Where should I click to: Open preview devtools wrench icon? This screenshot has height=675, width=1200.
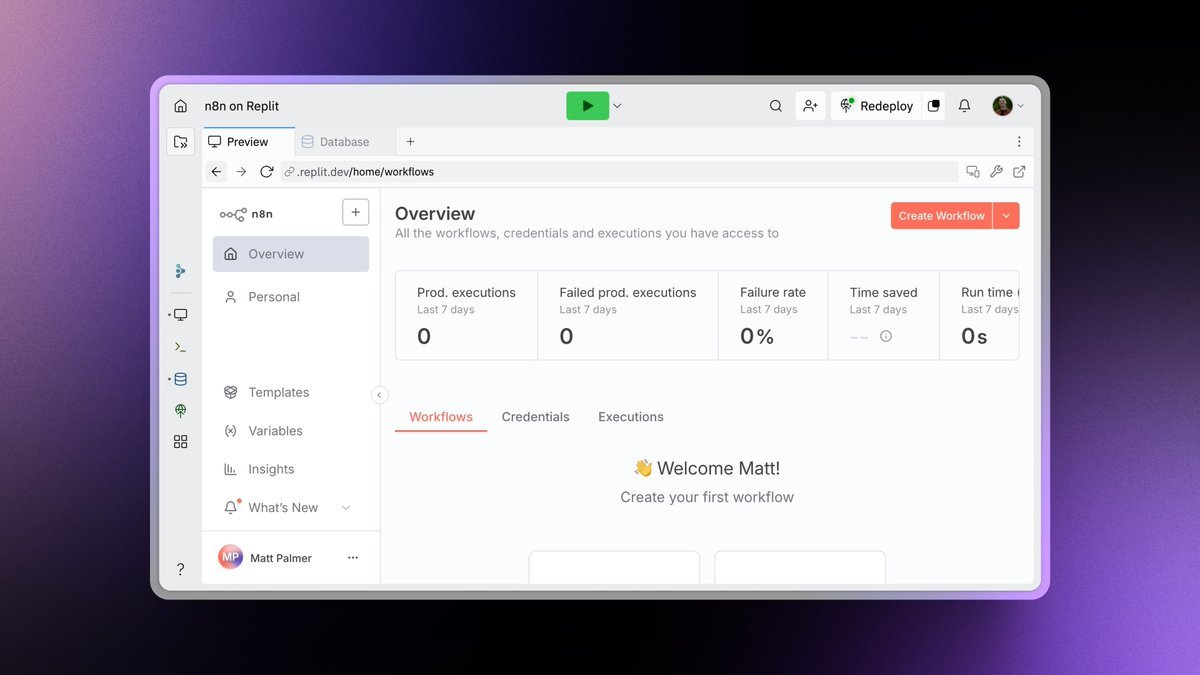tap(996, 172)
